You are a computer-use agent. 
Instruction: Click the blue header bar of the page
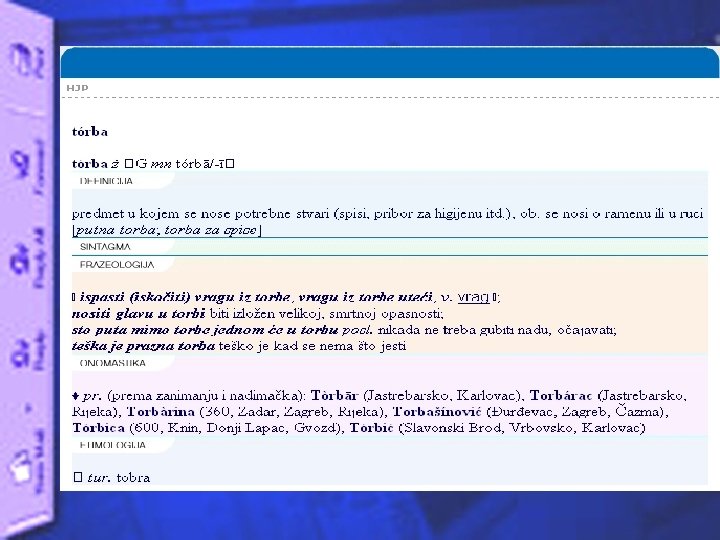coord(389,62)
